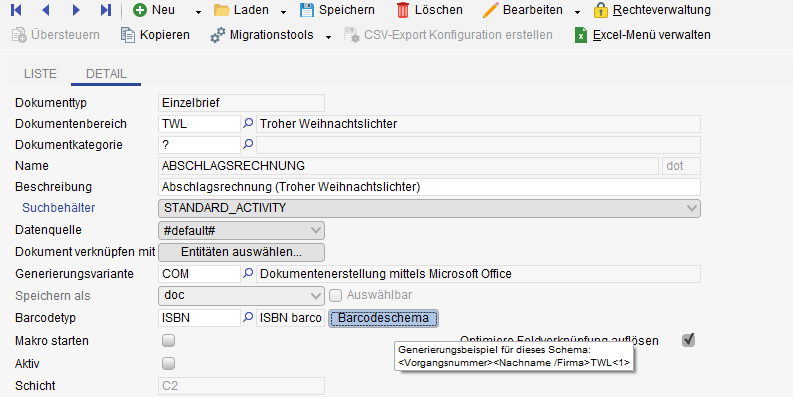Open Generierungsvariante lookup magnifier
793x397 pixels.
pyautogui.click(x=248, y=274)
